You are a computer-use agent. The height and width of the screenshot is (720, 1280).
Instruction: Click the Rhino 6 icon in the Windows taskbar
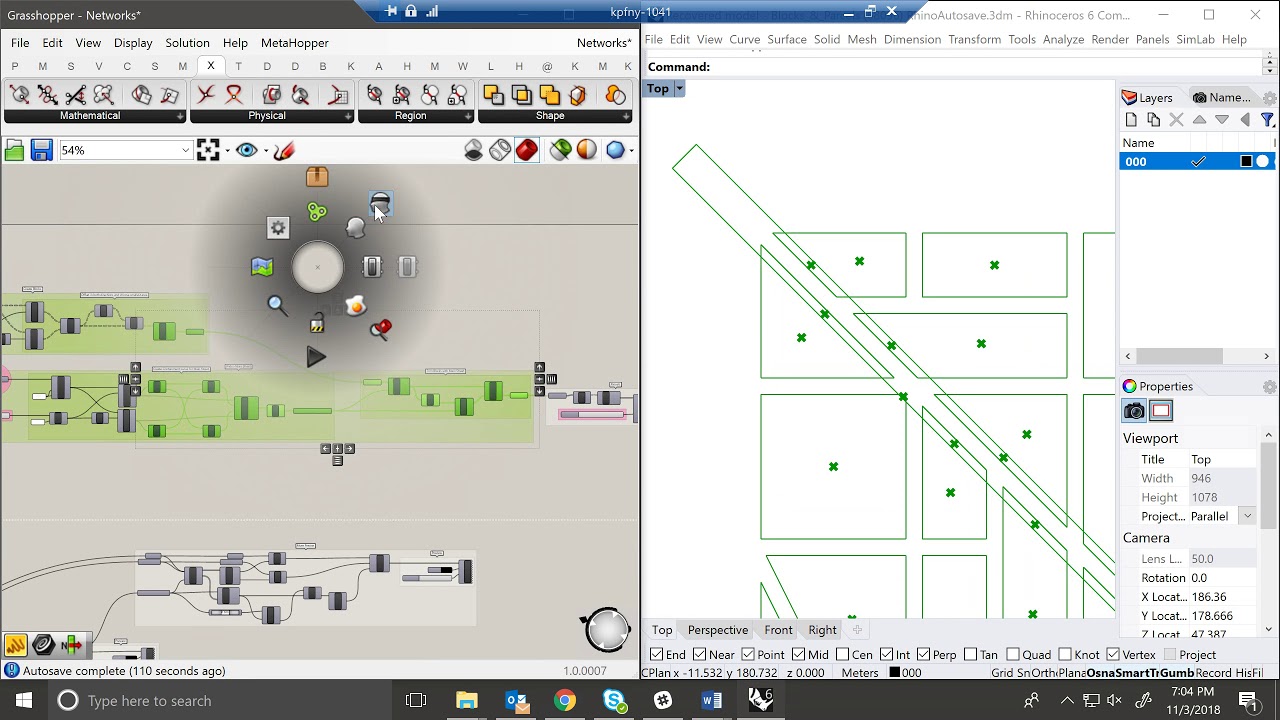click(x=760, y=700)
